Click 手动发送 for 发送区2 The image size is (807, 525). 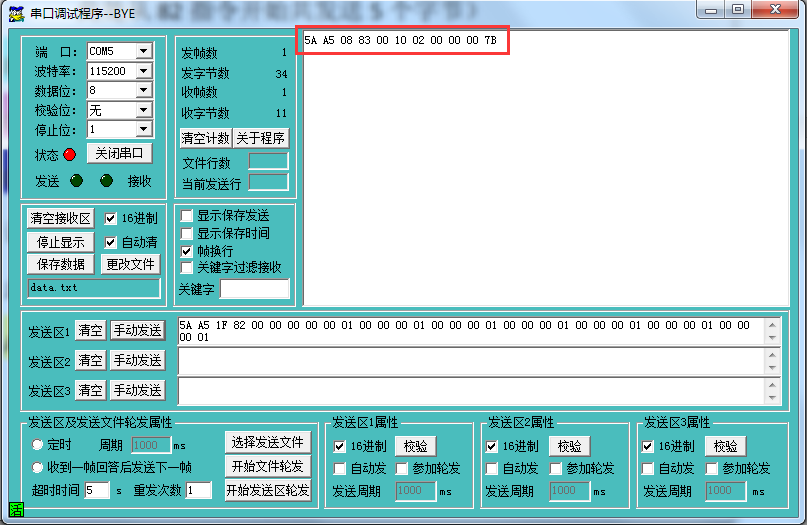[137, 360]
